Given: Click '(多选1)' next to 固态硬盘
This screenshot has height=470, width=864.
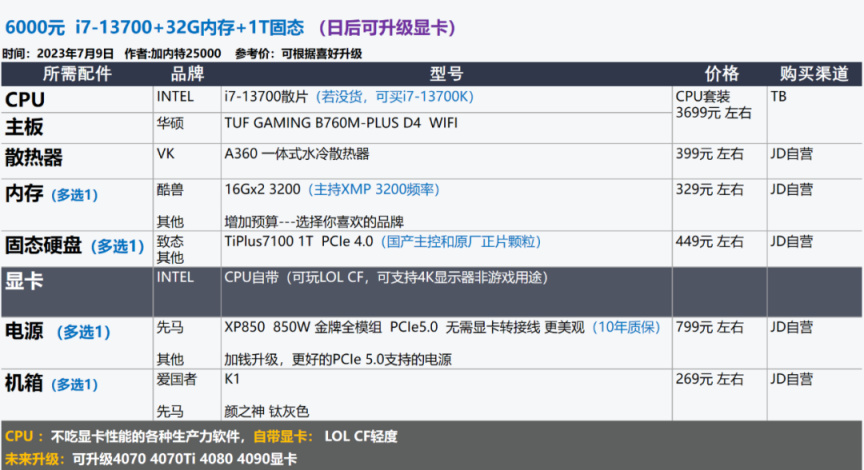Looking at the screenshot, I should click(x=117, y=246).
